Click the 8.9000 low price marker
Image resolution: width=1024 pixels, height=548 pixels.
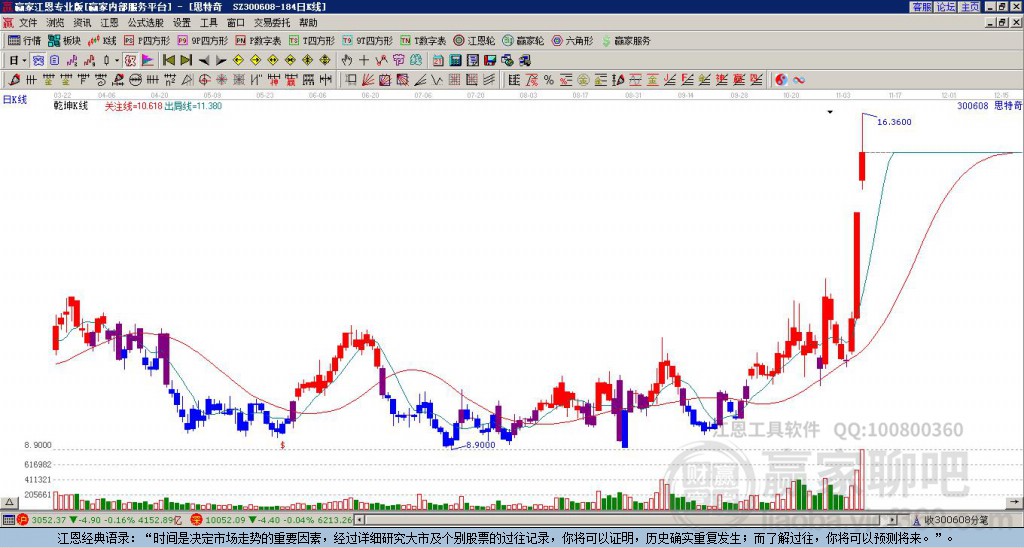(480, 445)
